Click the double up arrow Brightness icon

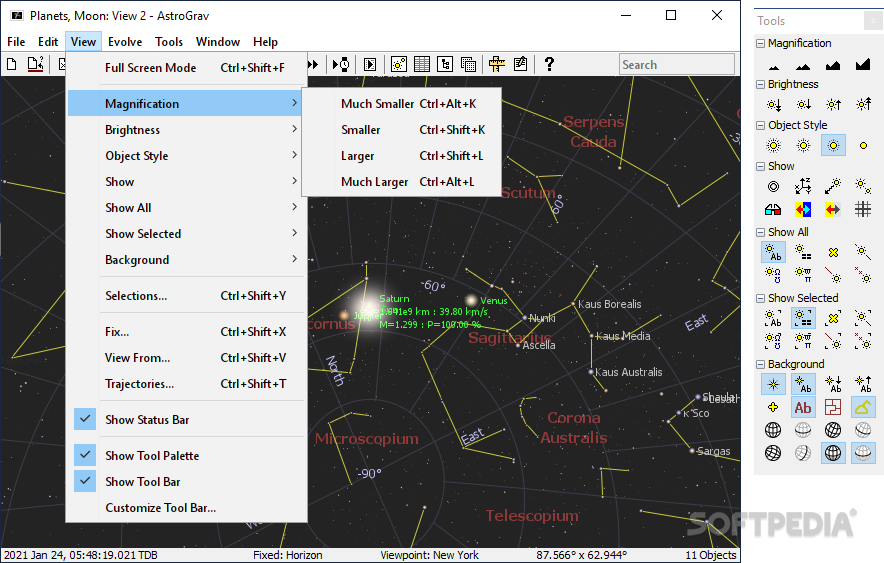point(863,104)
